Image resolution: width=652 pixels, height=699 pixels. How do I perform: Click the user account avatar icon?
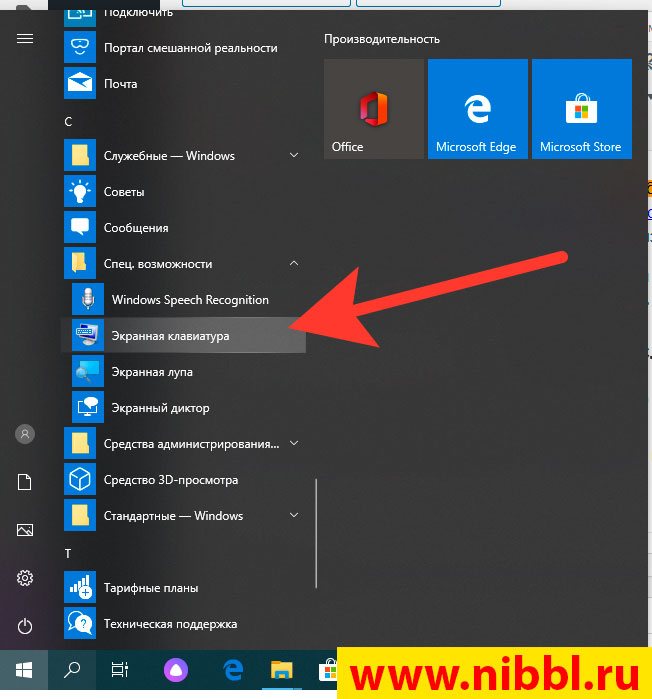[x=25, y=434]
